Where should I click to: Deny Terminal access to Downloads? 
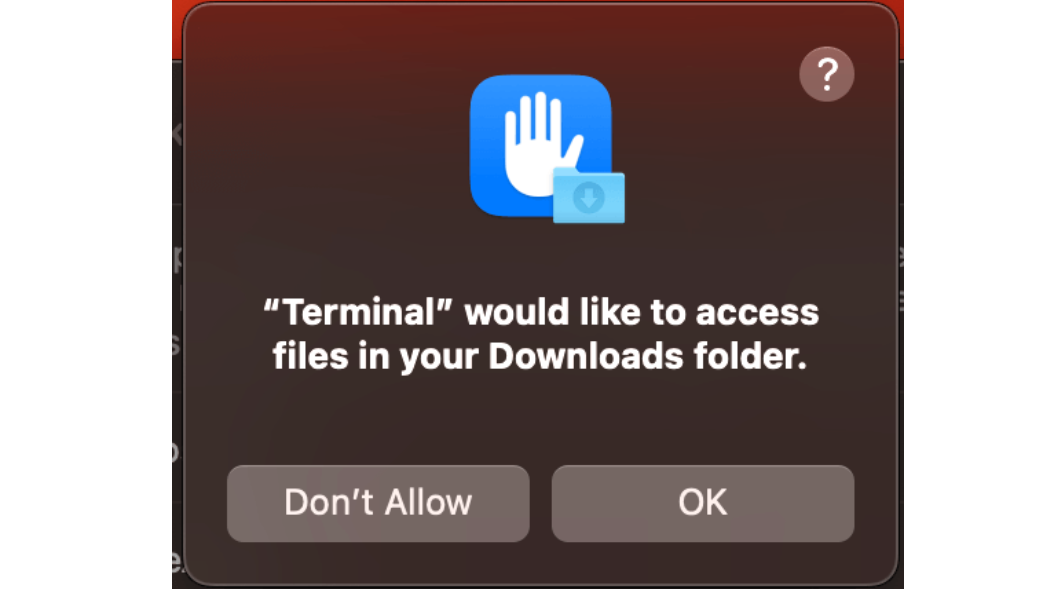pos(378,502)
